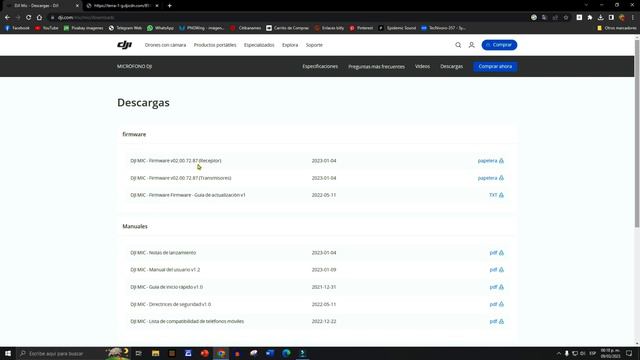The height and width of the screenshot is (360, 640).
Task: Open the site search magnifier icon
Action: [x=458, y=45]
